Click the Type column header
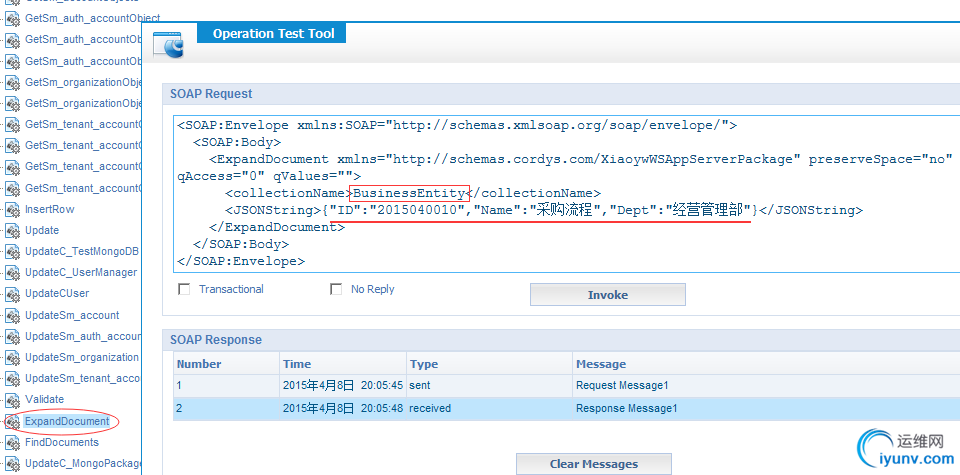The image size is (960, 475). click(x=489, y=364)
